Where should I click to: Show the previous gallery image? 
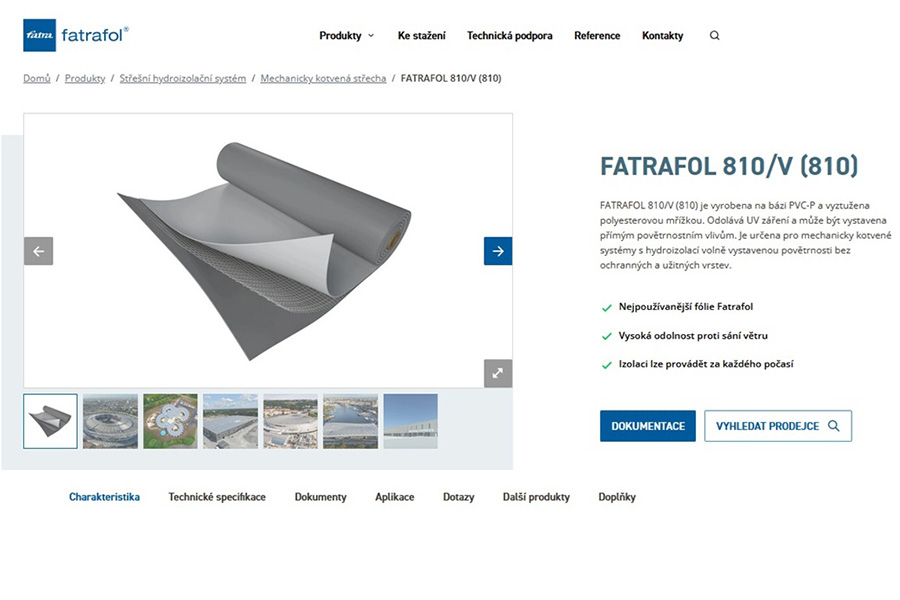pyautogui.click(x=38, y=251)
